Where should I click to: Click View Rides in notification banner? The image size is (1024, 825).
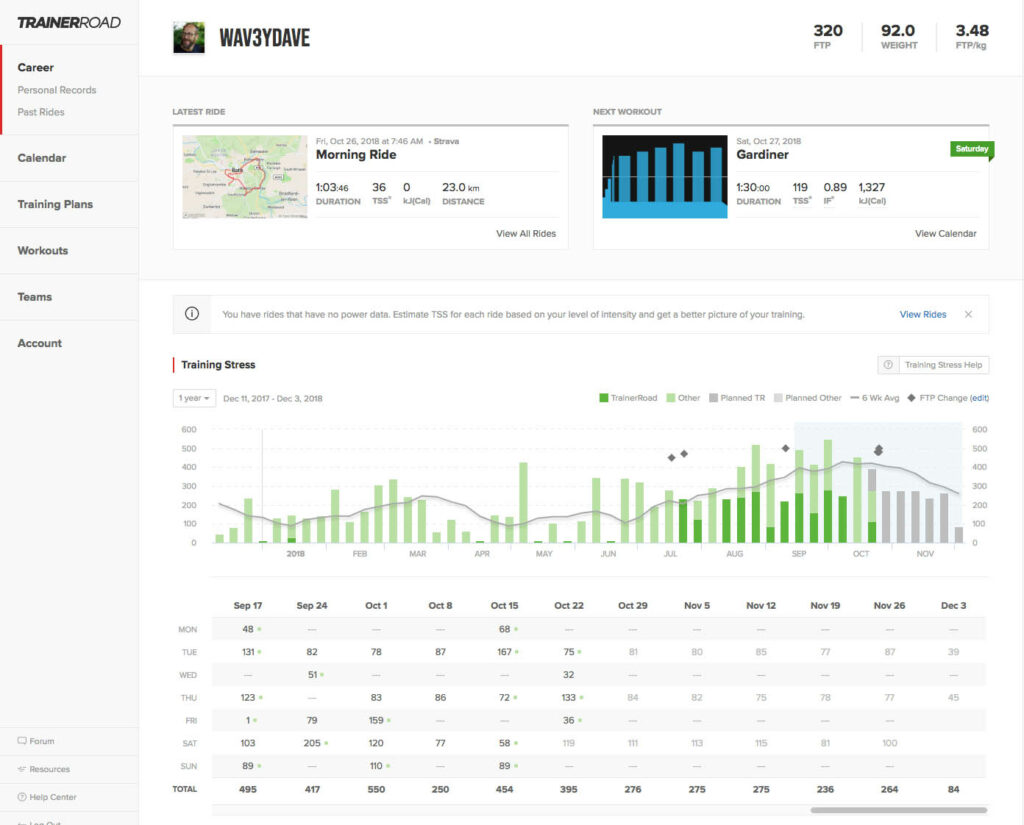(x=923, y=314)
